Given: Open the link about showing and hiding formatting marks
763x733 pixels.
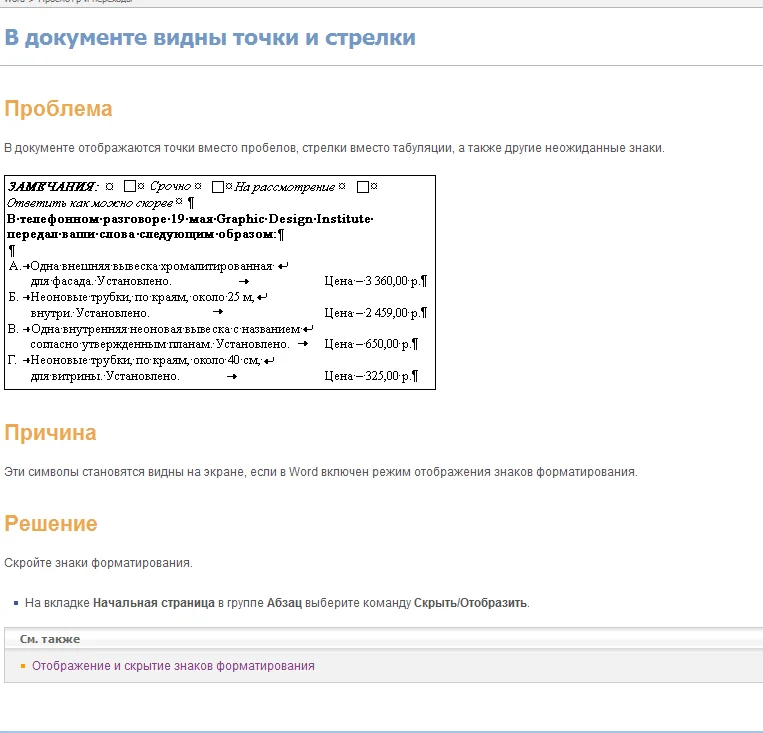Looking at the screenshot, I should [x=173, y=665].
